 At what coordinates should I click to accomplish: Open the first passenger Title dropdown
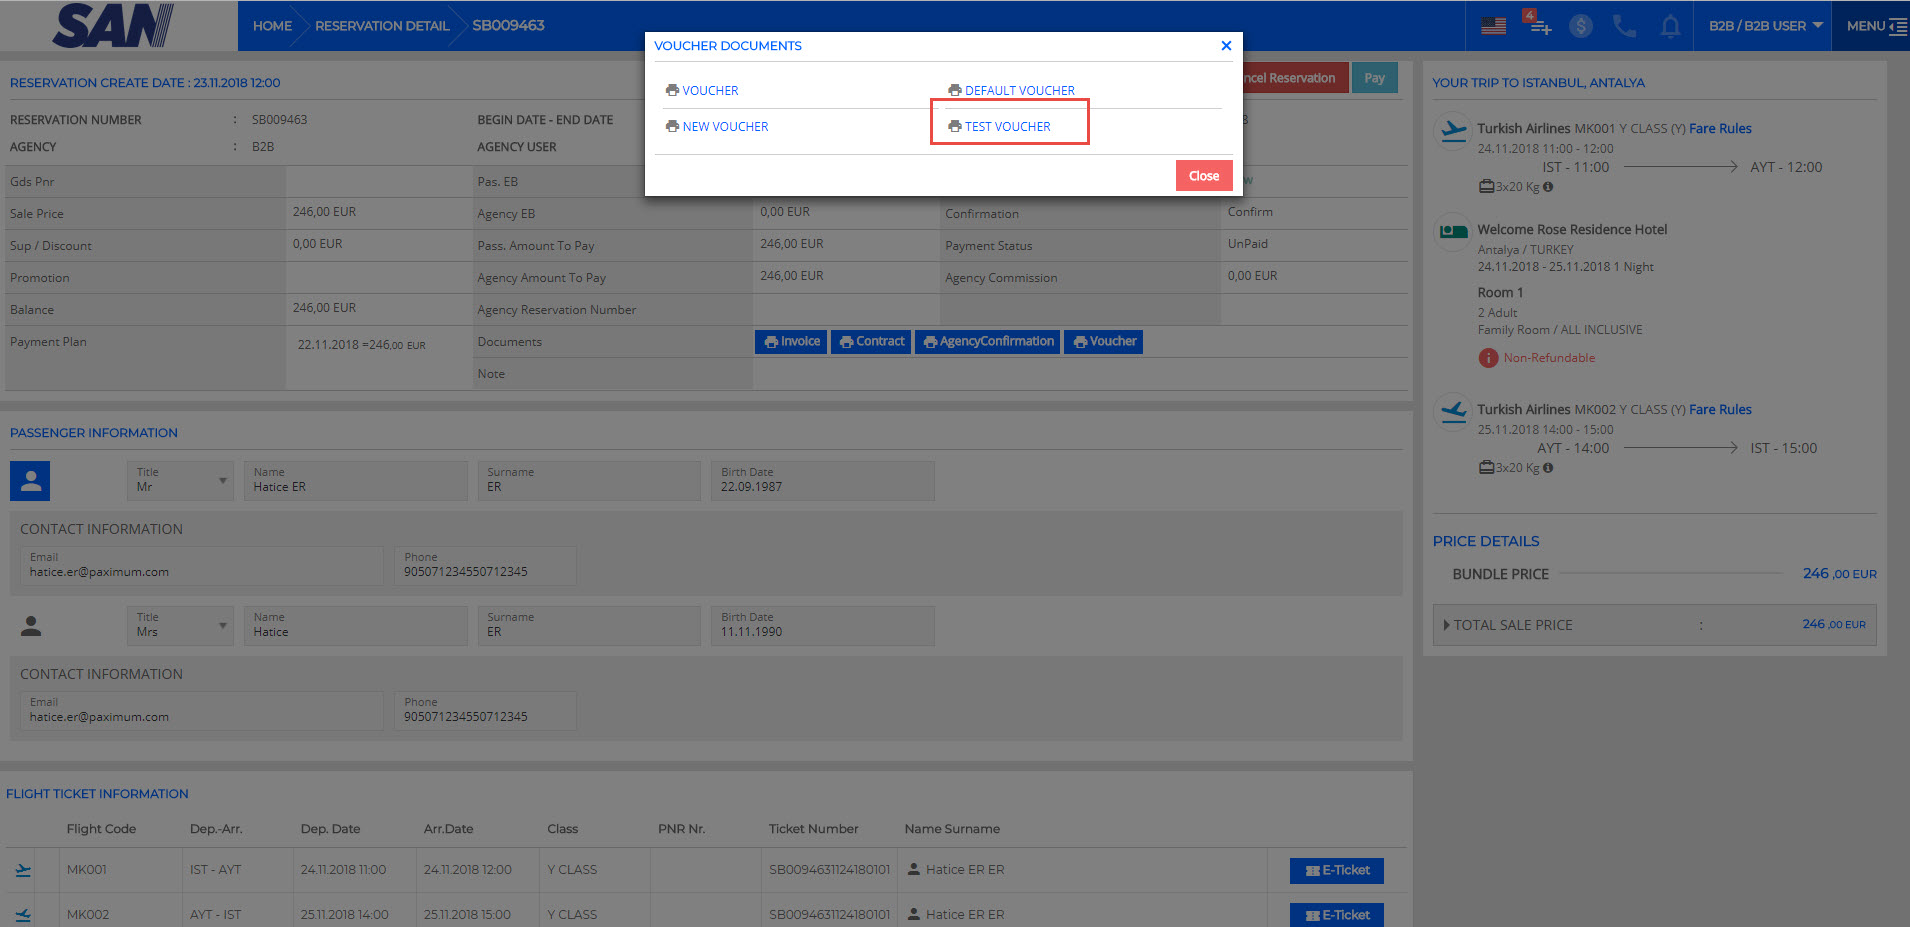180,481
